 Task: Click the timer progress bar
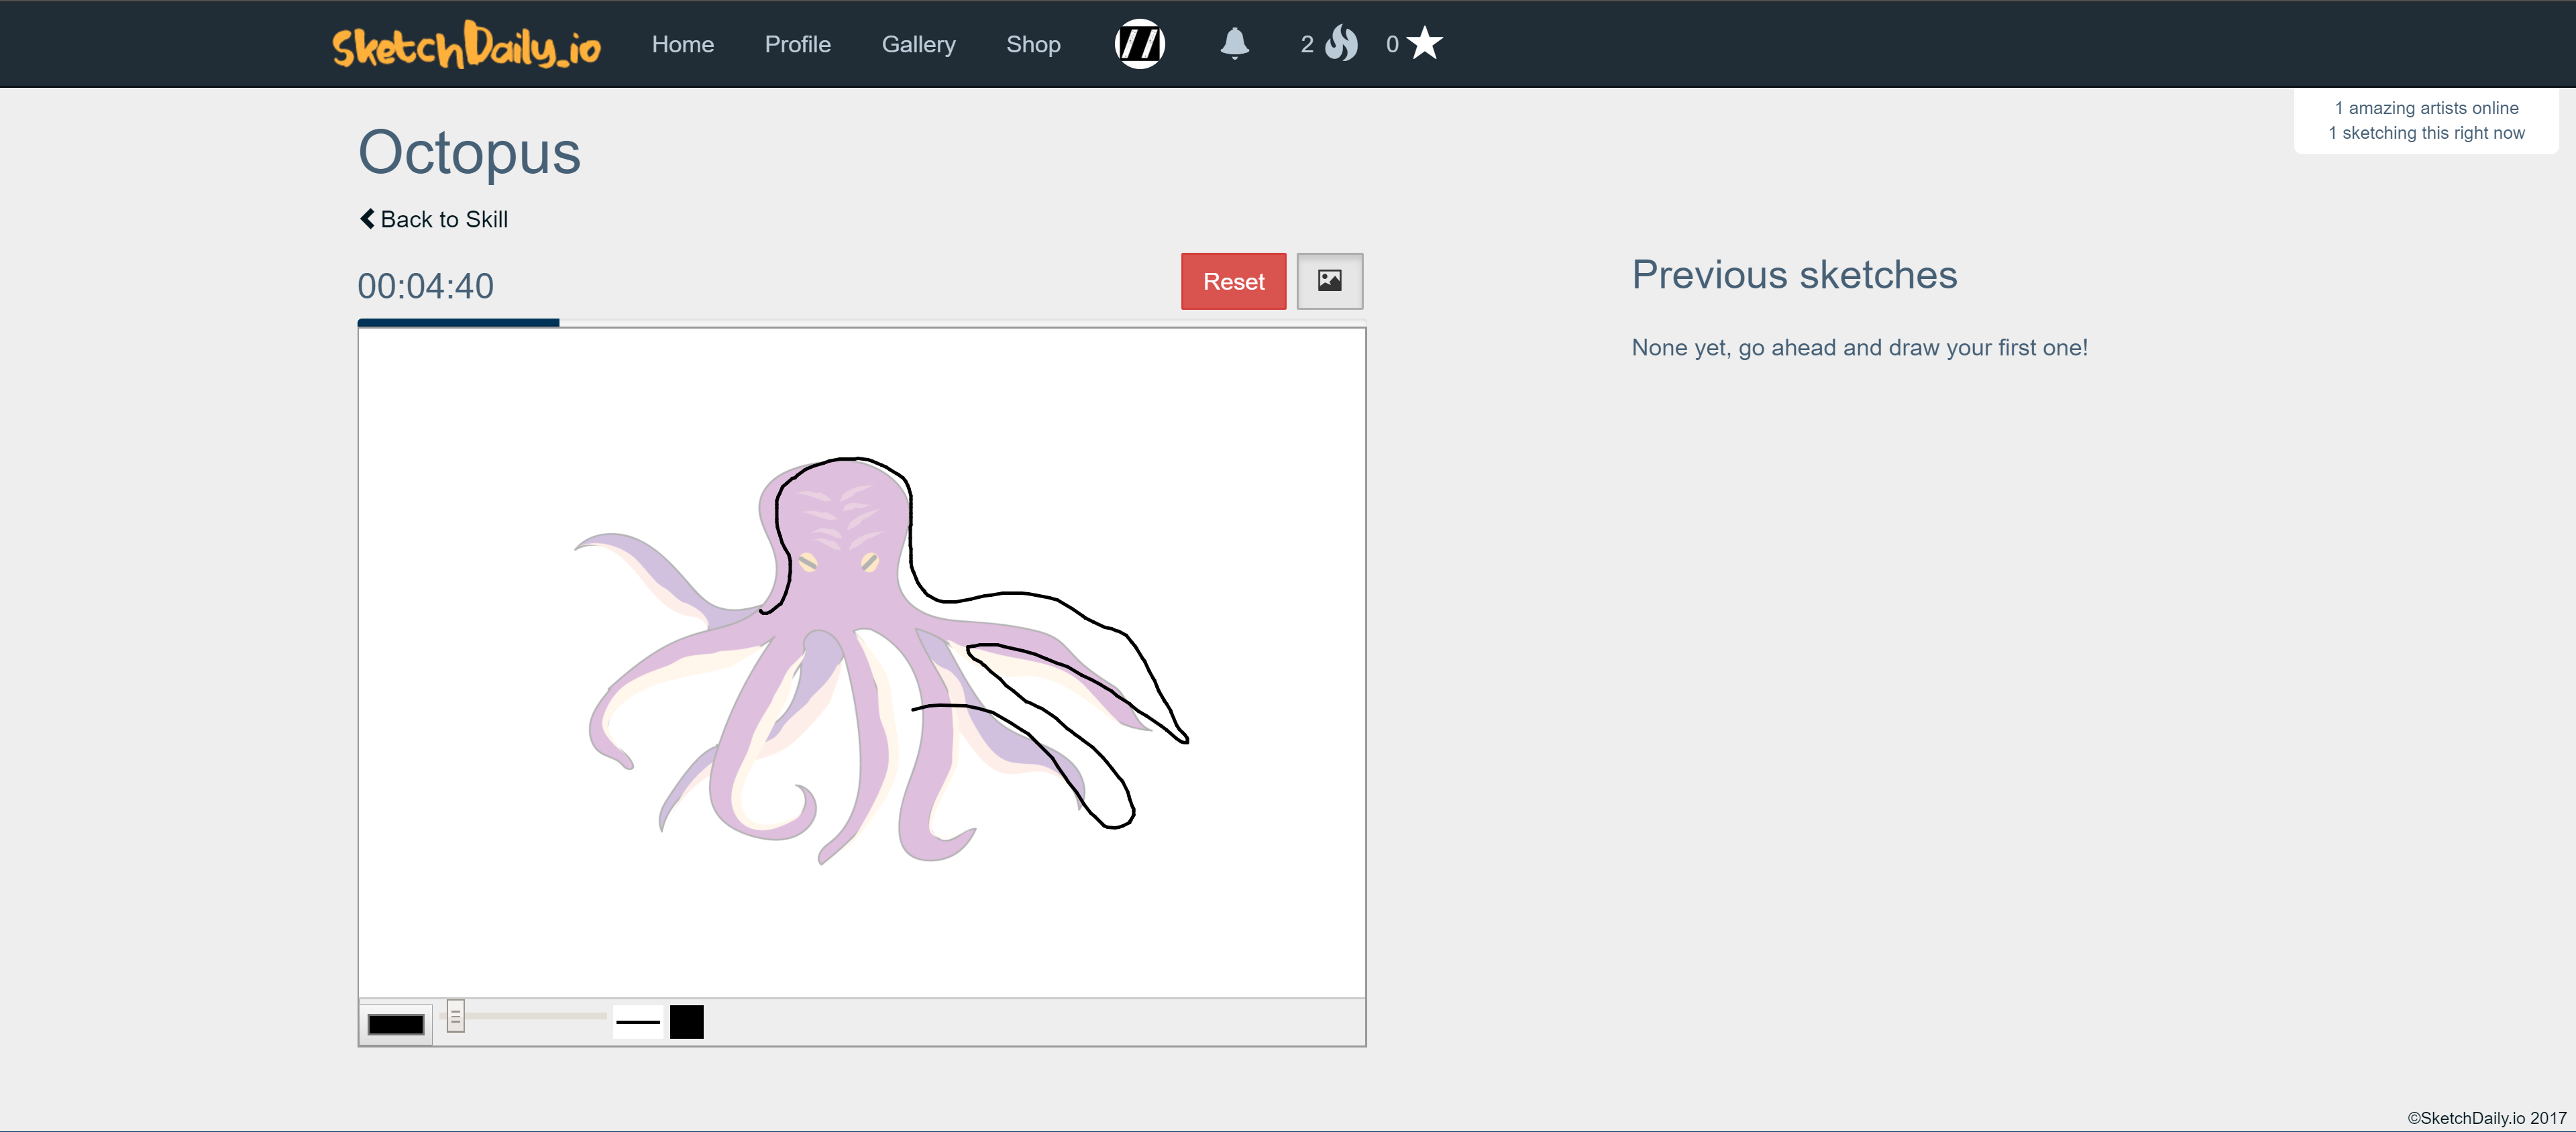pos(862,322)
